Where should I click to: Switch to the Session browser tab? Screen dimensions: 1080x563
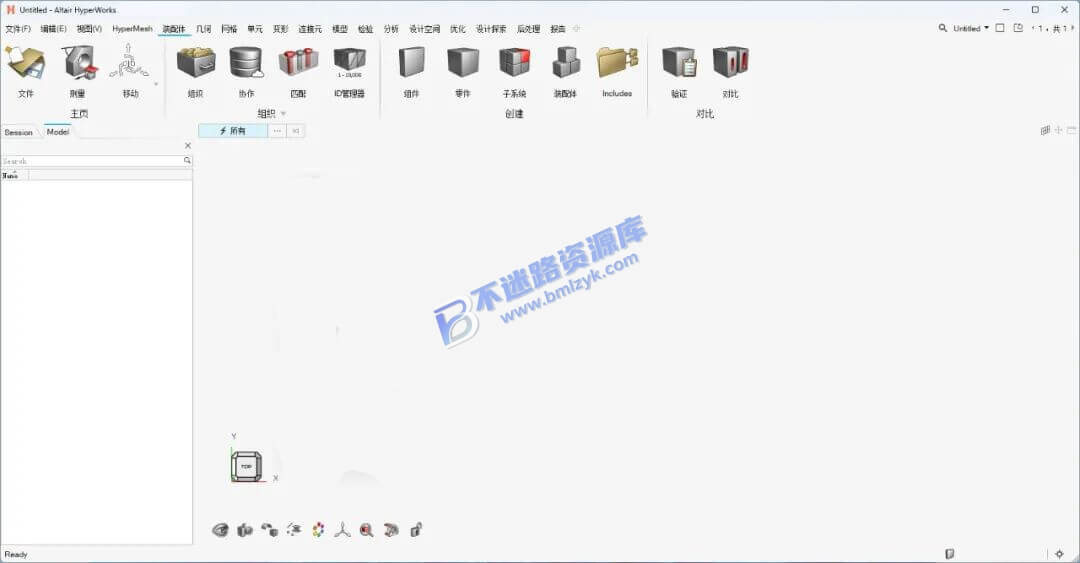(x=19, y=132)
